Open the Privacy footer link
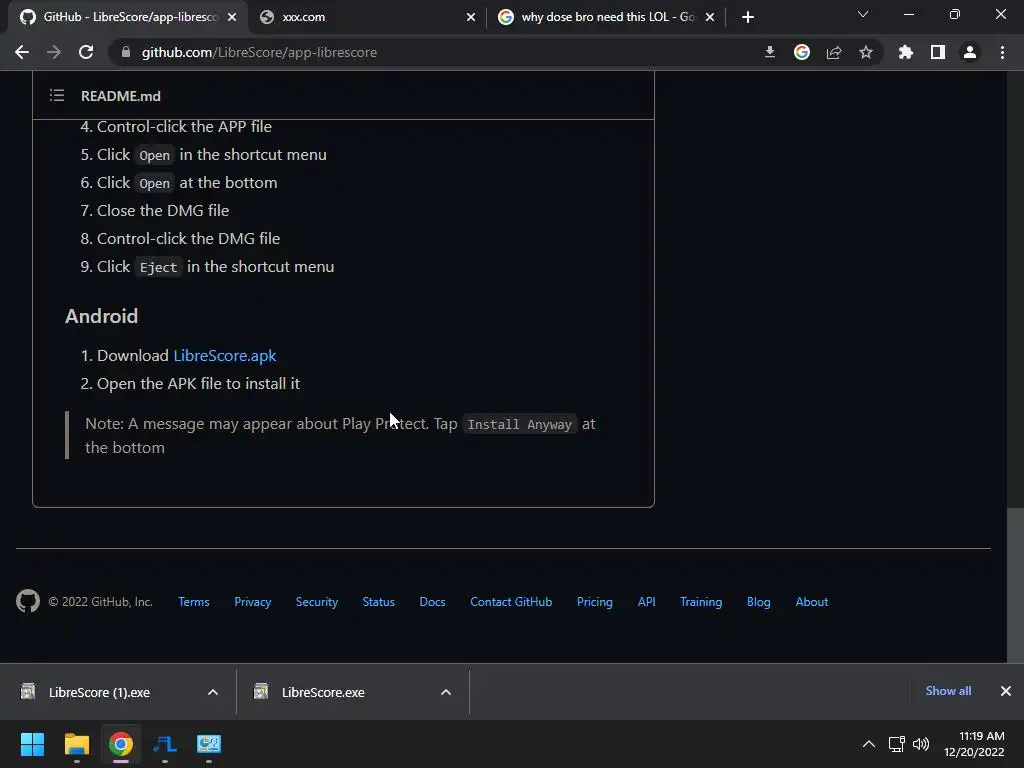The height and width of the screenshot is (768, 1024). pyautogui.click(x=253, y=602)
